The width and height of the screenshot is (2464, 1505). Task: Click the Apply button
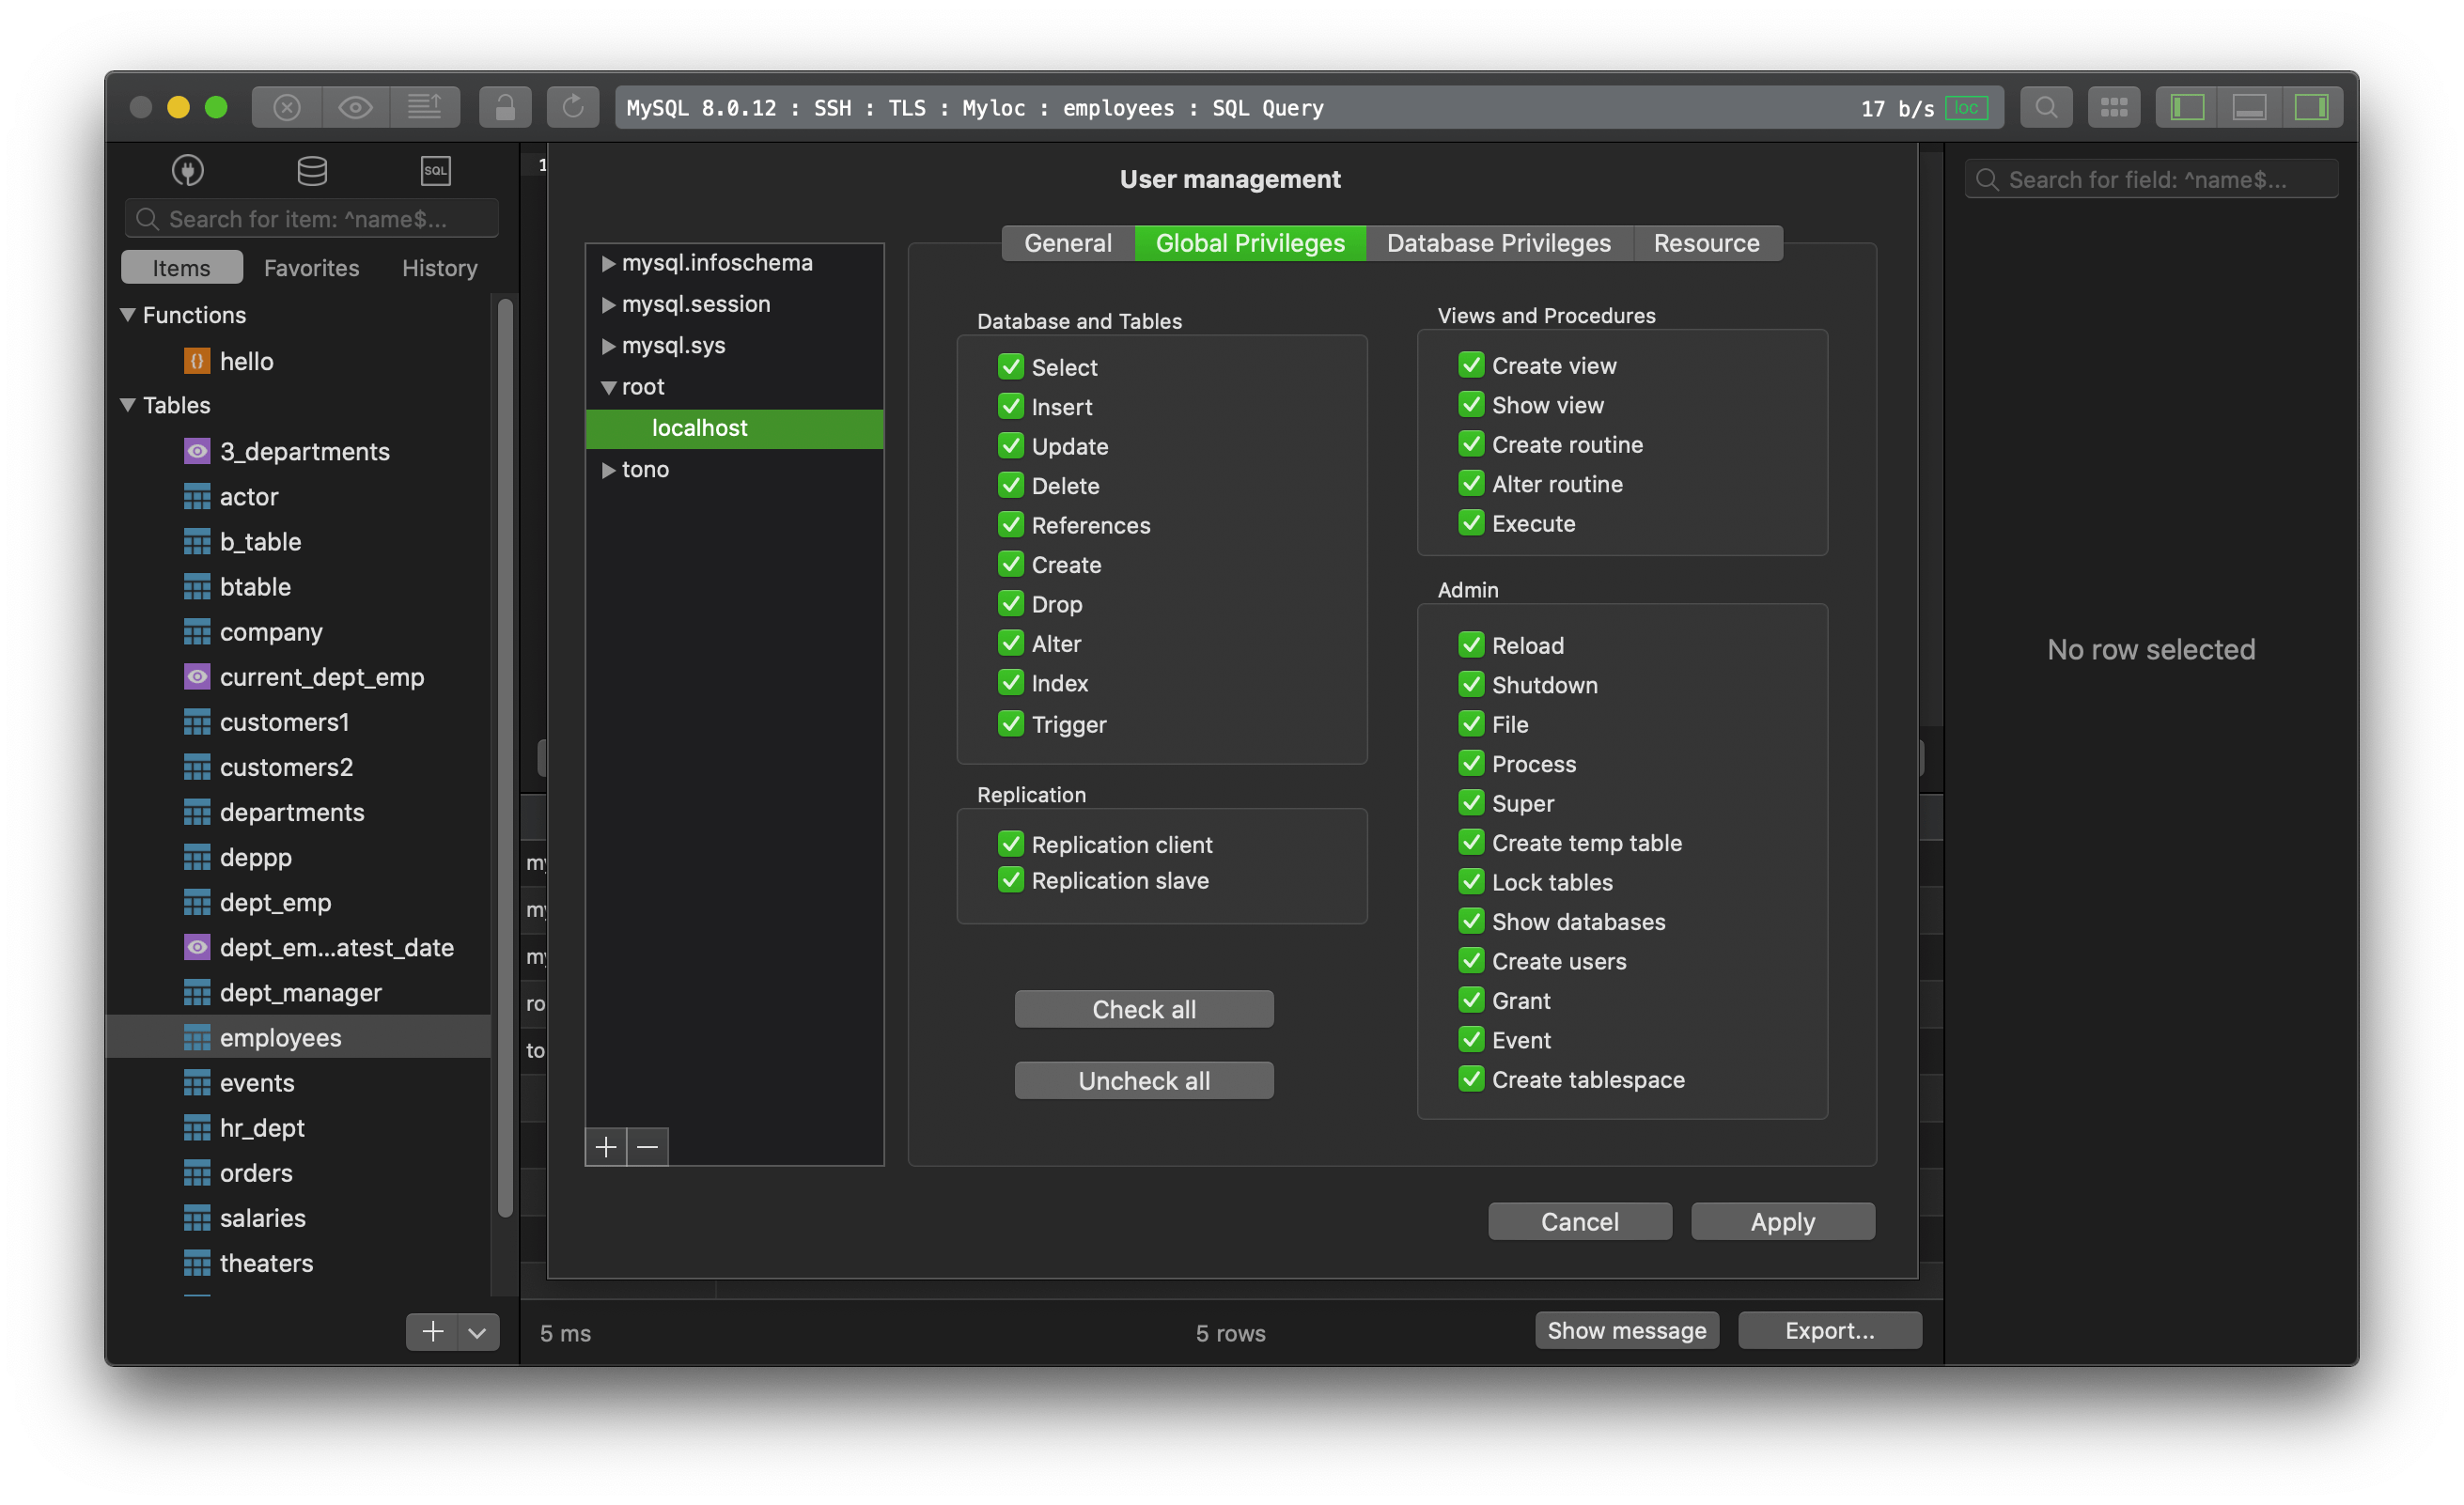coord(1782,1221)
